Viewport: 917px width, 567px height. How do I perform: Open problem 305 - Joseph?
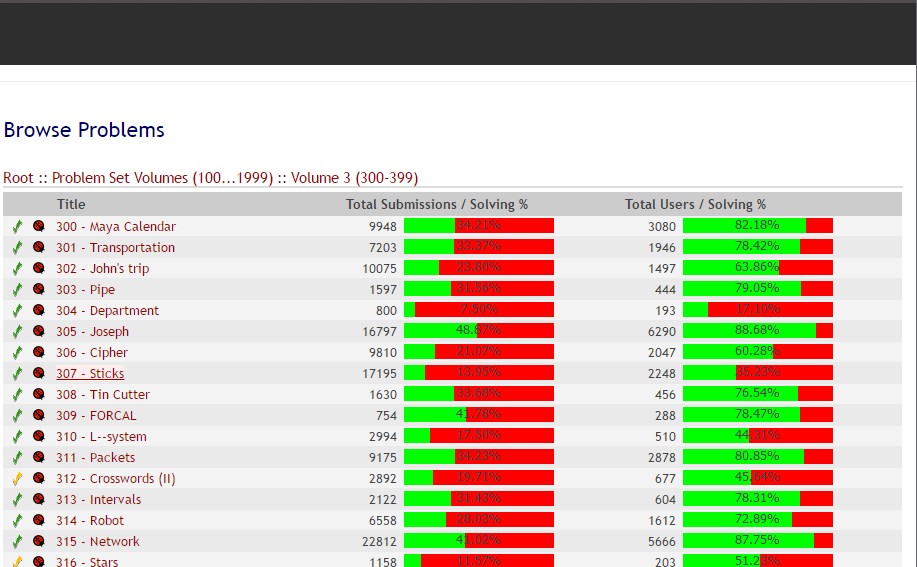pos(92,332)
